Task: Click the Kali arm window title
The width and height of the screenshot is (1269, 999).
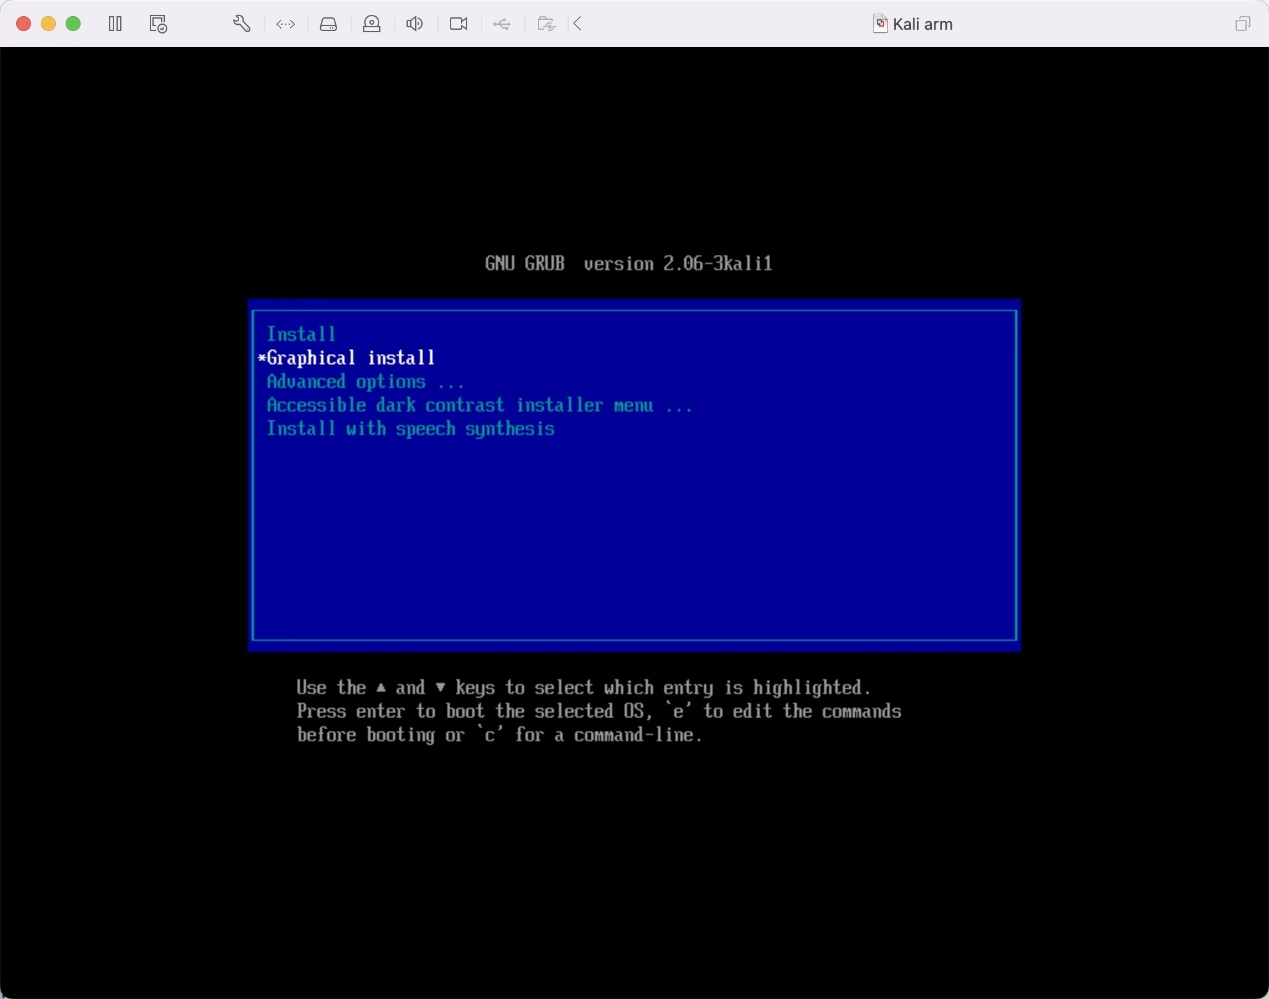Action: (x=913, y=24)
